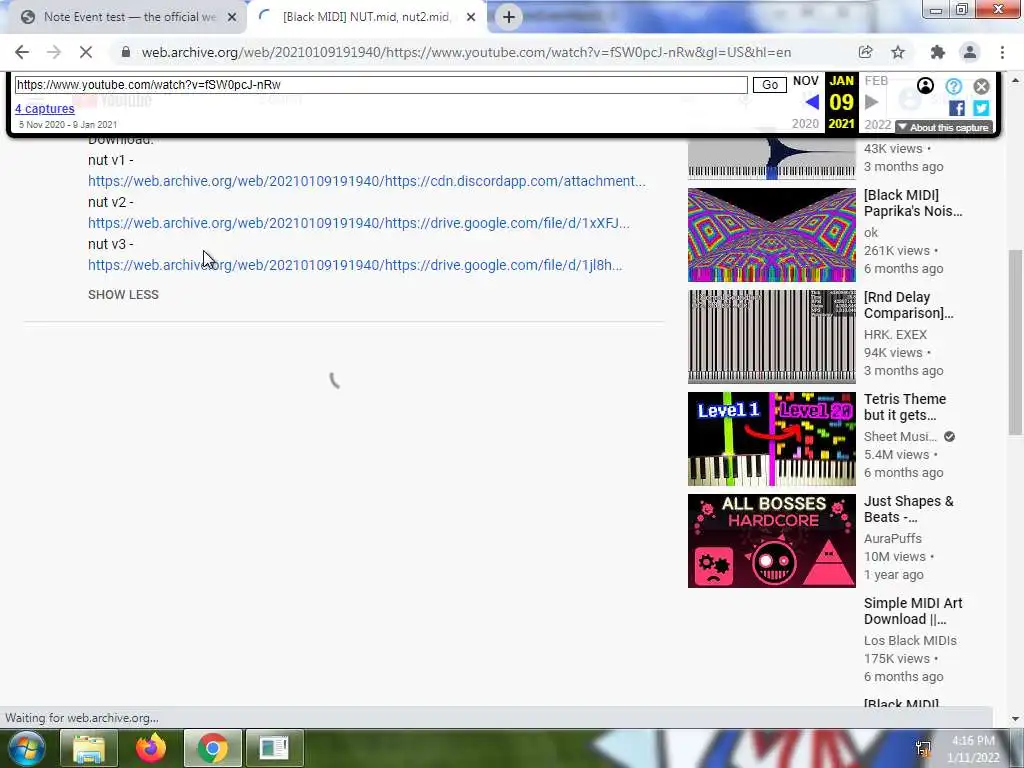Viewport: 1024px width, 768px height.
Task: Go back using the browser back arrow
Action: 22,52
